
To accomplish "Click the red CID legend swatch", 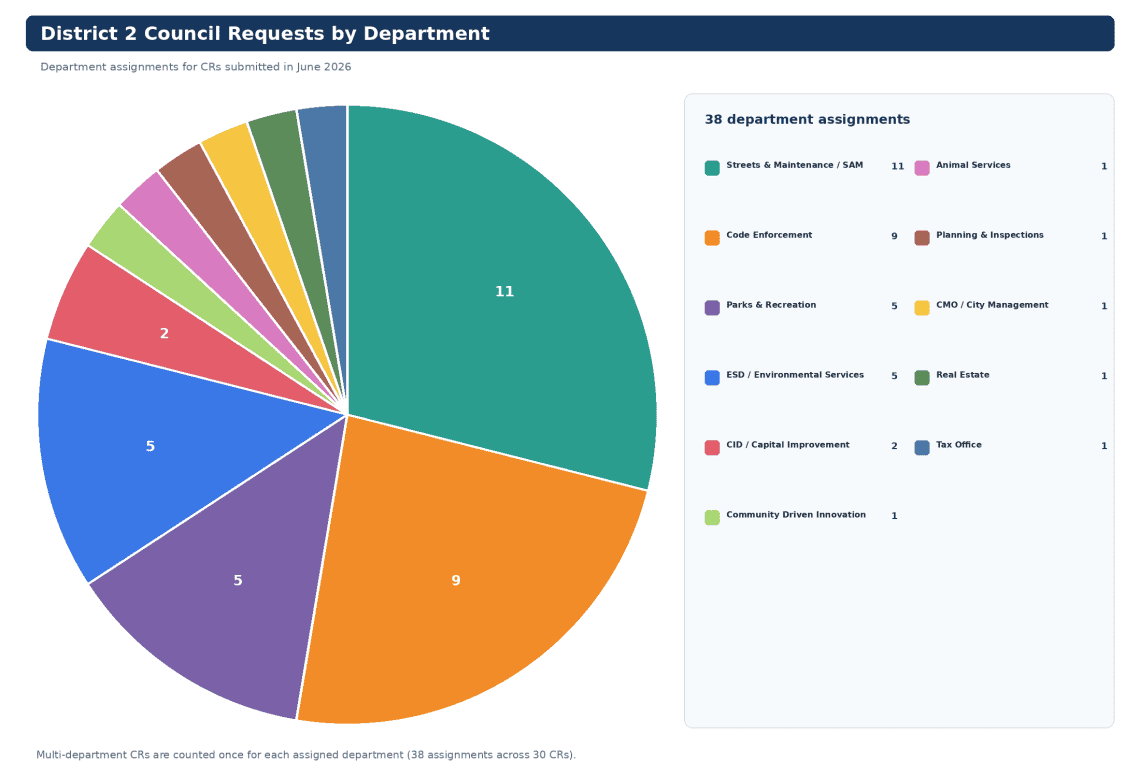I will pyautogui.click(x=712, y=447).
